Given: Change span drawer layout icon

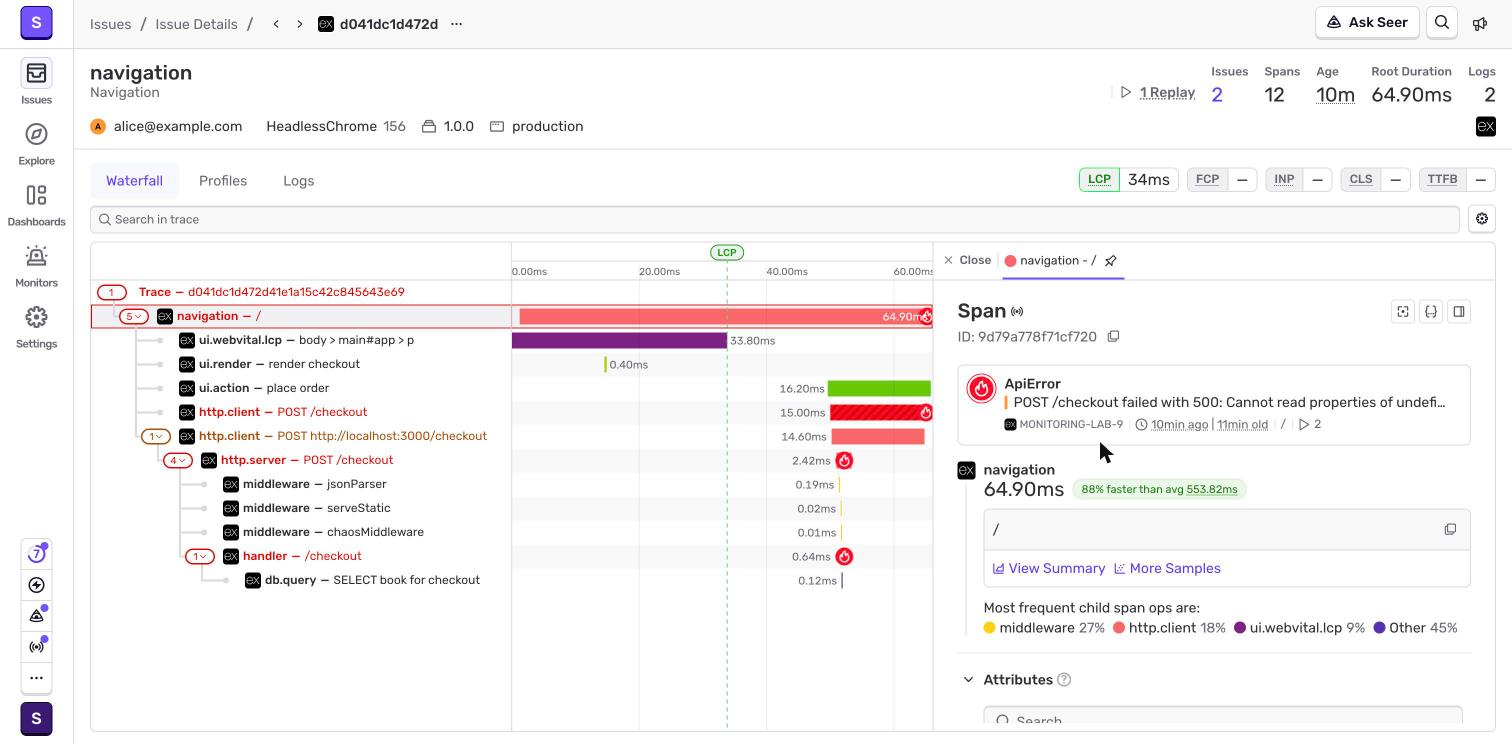Looking at the screenshot, I should 1459,312.
